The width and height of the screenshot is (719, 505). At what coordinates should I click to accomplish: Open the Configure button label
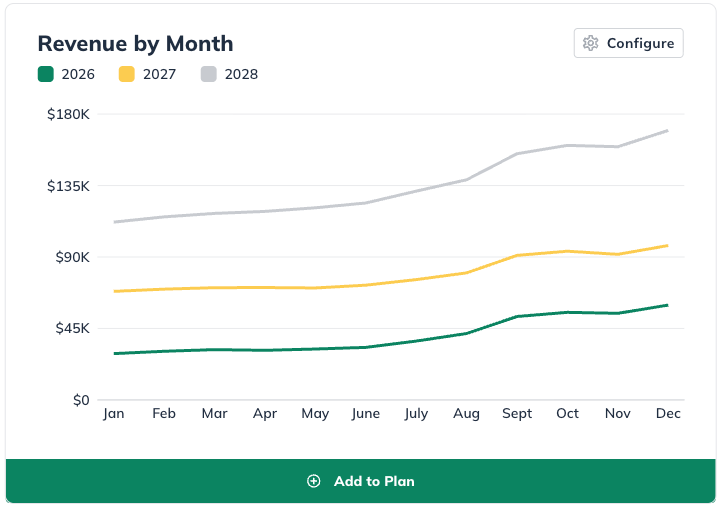pos(641,43)
